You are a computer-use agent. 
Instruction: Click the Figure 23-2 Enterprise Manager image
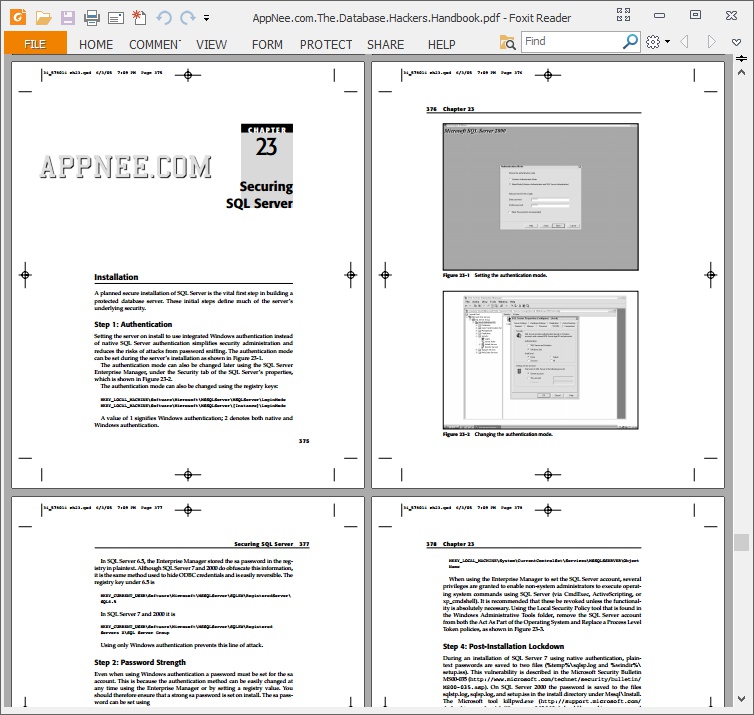tap(540, 360)
